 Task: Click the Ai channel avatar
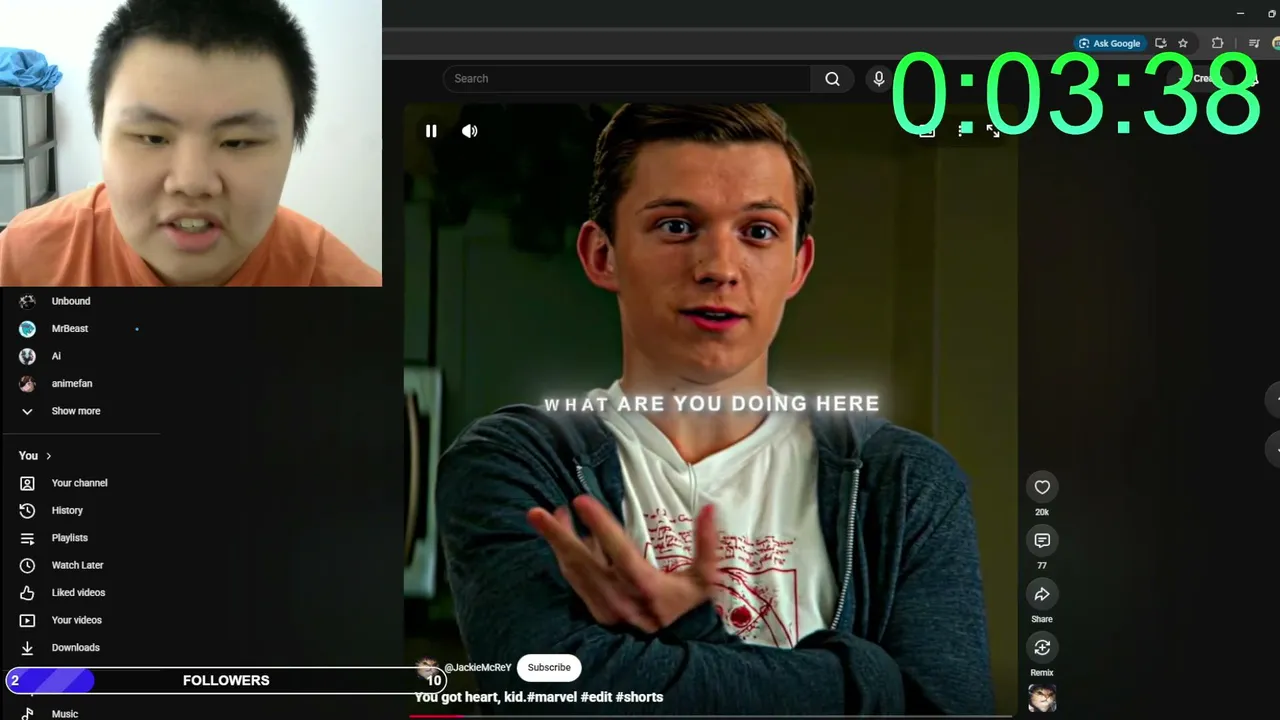pos(27,356)
